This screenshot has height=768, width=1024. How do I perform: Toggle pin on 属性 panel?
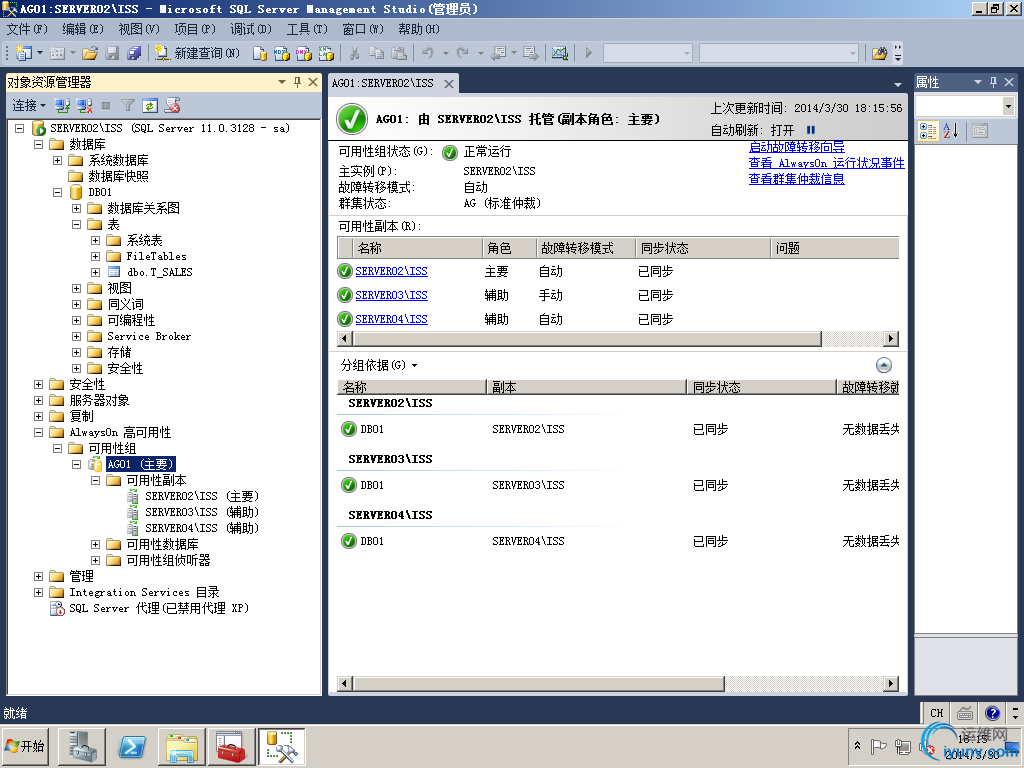(993, 82)
